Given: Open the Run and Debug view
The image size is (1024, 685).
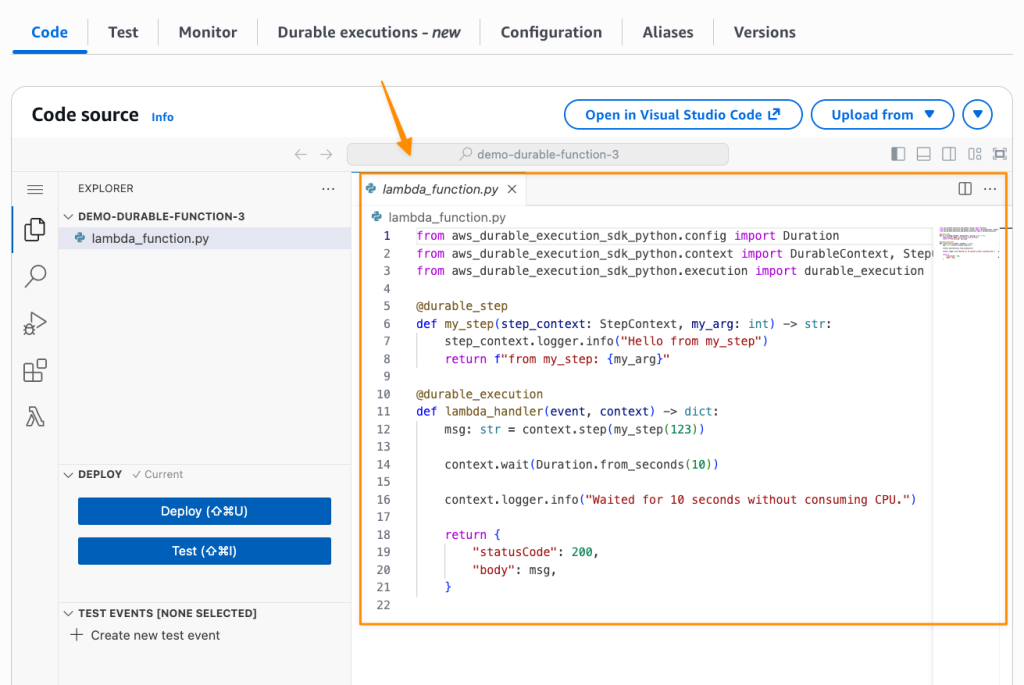Looking at the screenshot, I should (x=34, y=323).
